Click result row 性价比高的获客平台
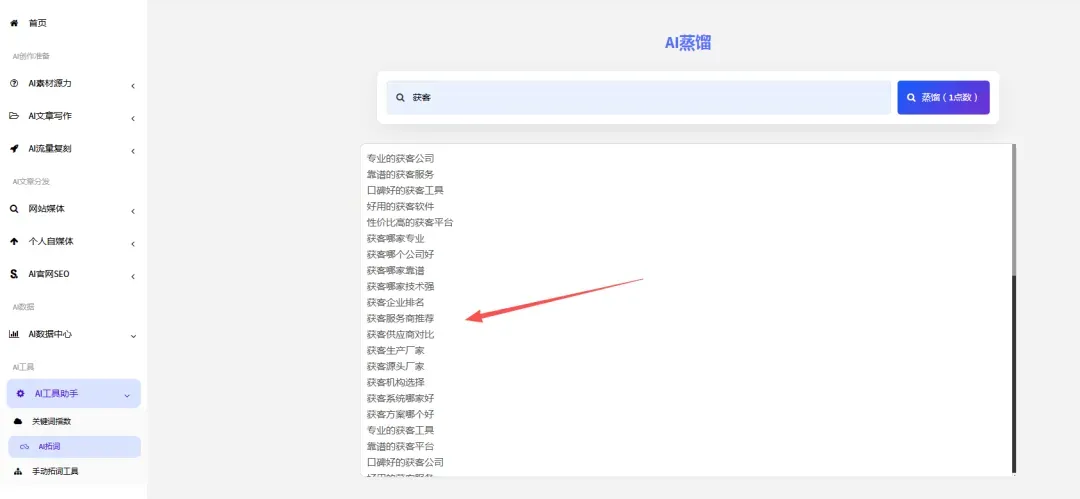1080x499 pixels. click(410, 223)
